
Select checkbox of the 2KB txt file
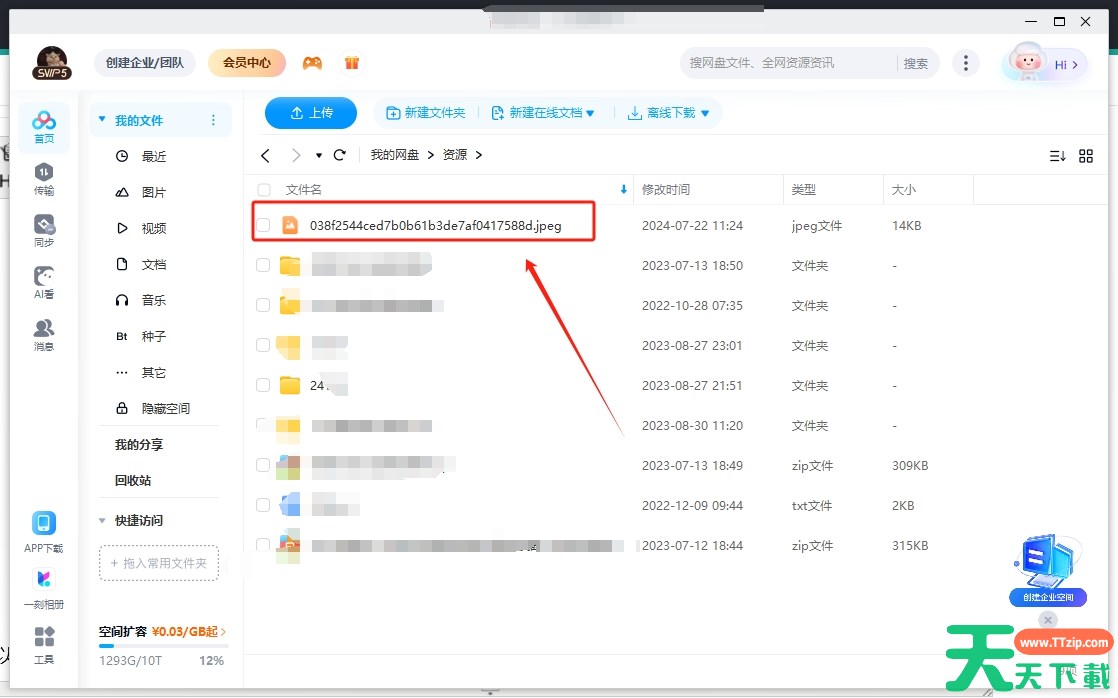coord(263,506)
